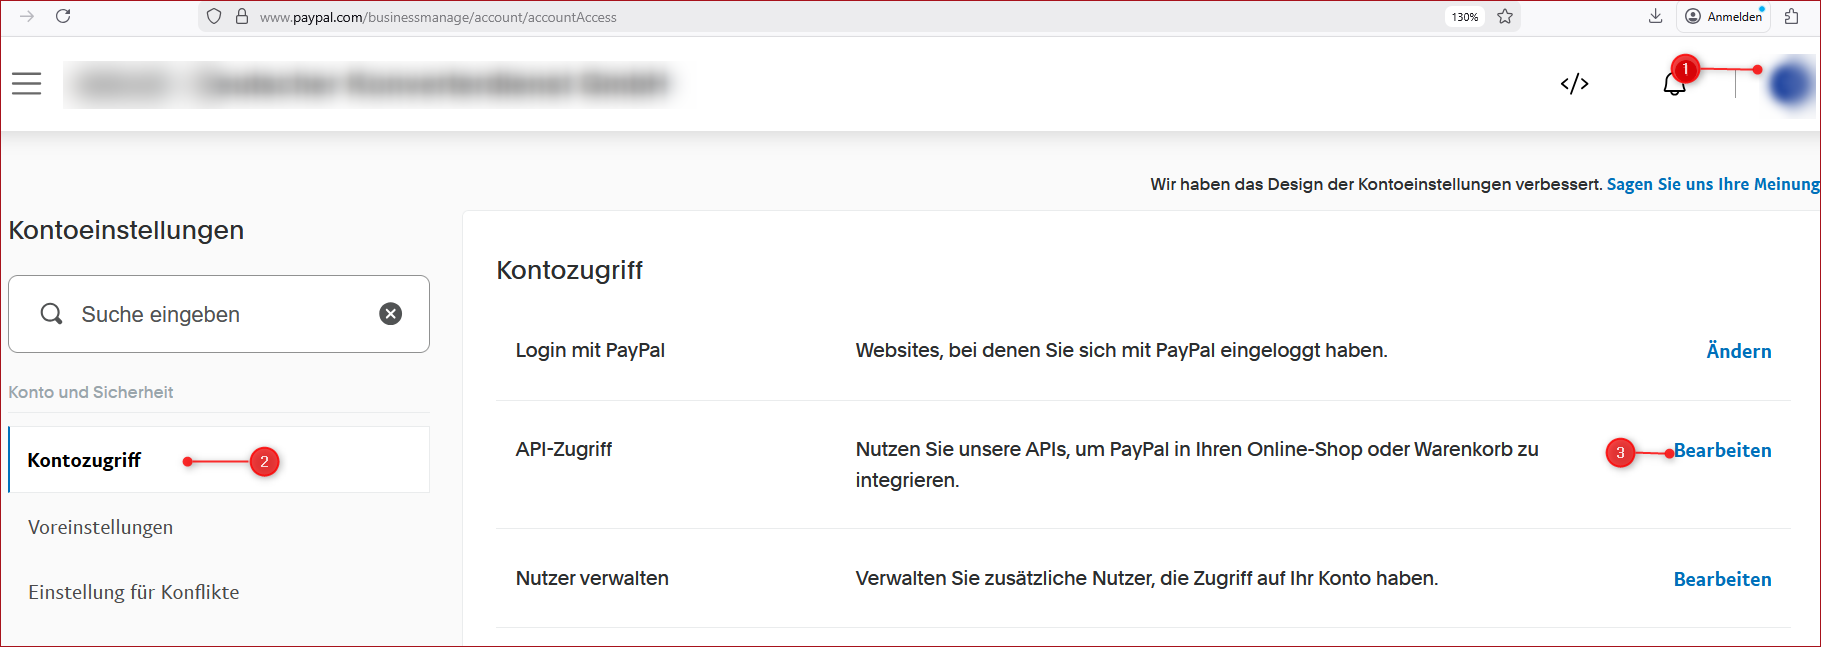Bookmark this page with the star
1821x647 pixels.
pos(1505,16)
